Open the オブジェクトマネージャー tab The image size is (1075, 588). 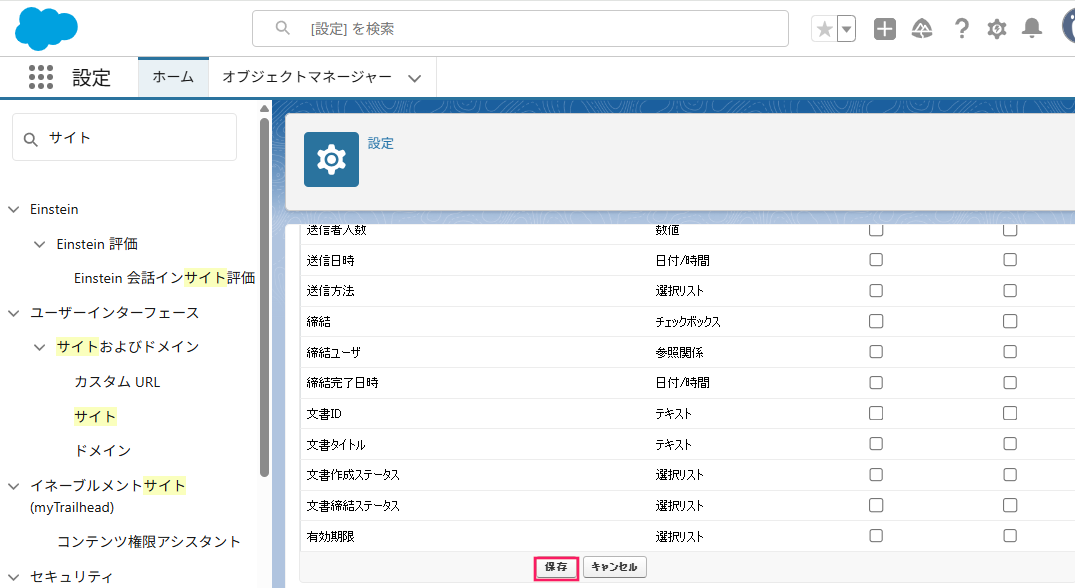click(306, 77)
